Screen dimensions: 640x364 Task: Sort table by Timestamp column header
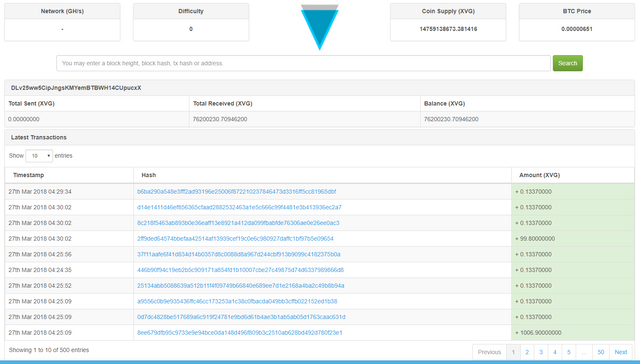coord(28,175)
